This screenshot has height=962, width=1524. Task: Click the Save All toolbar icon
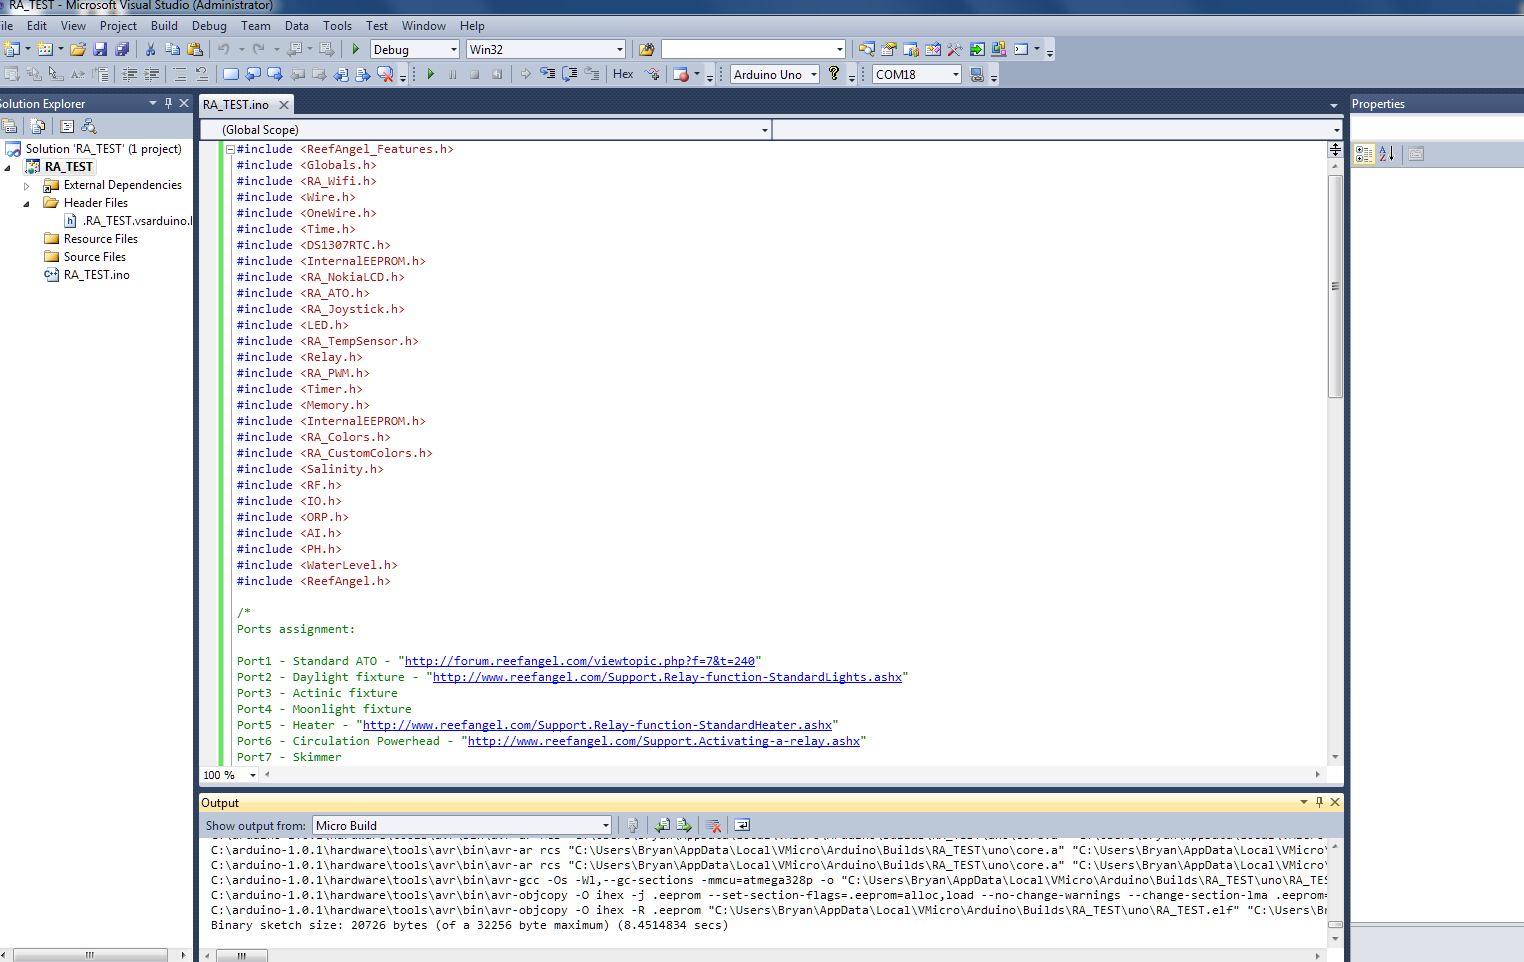pyautogui.click(x=122, y=49)
